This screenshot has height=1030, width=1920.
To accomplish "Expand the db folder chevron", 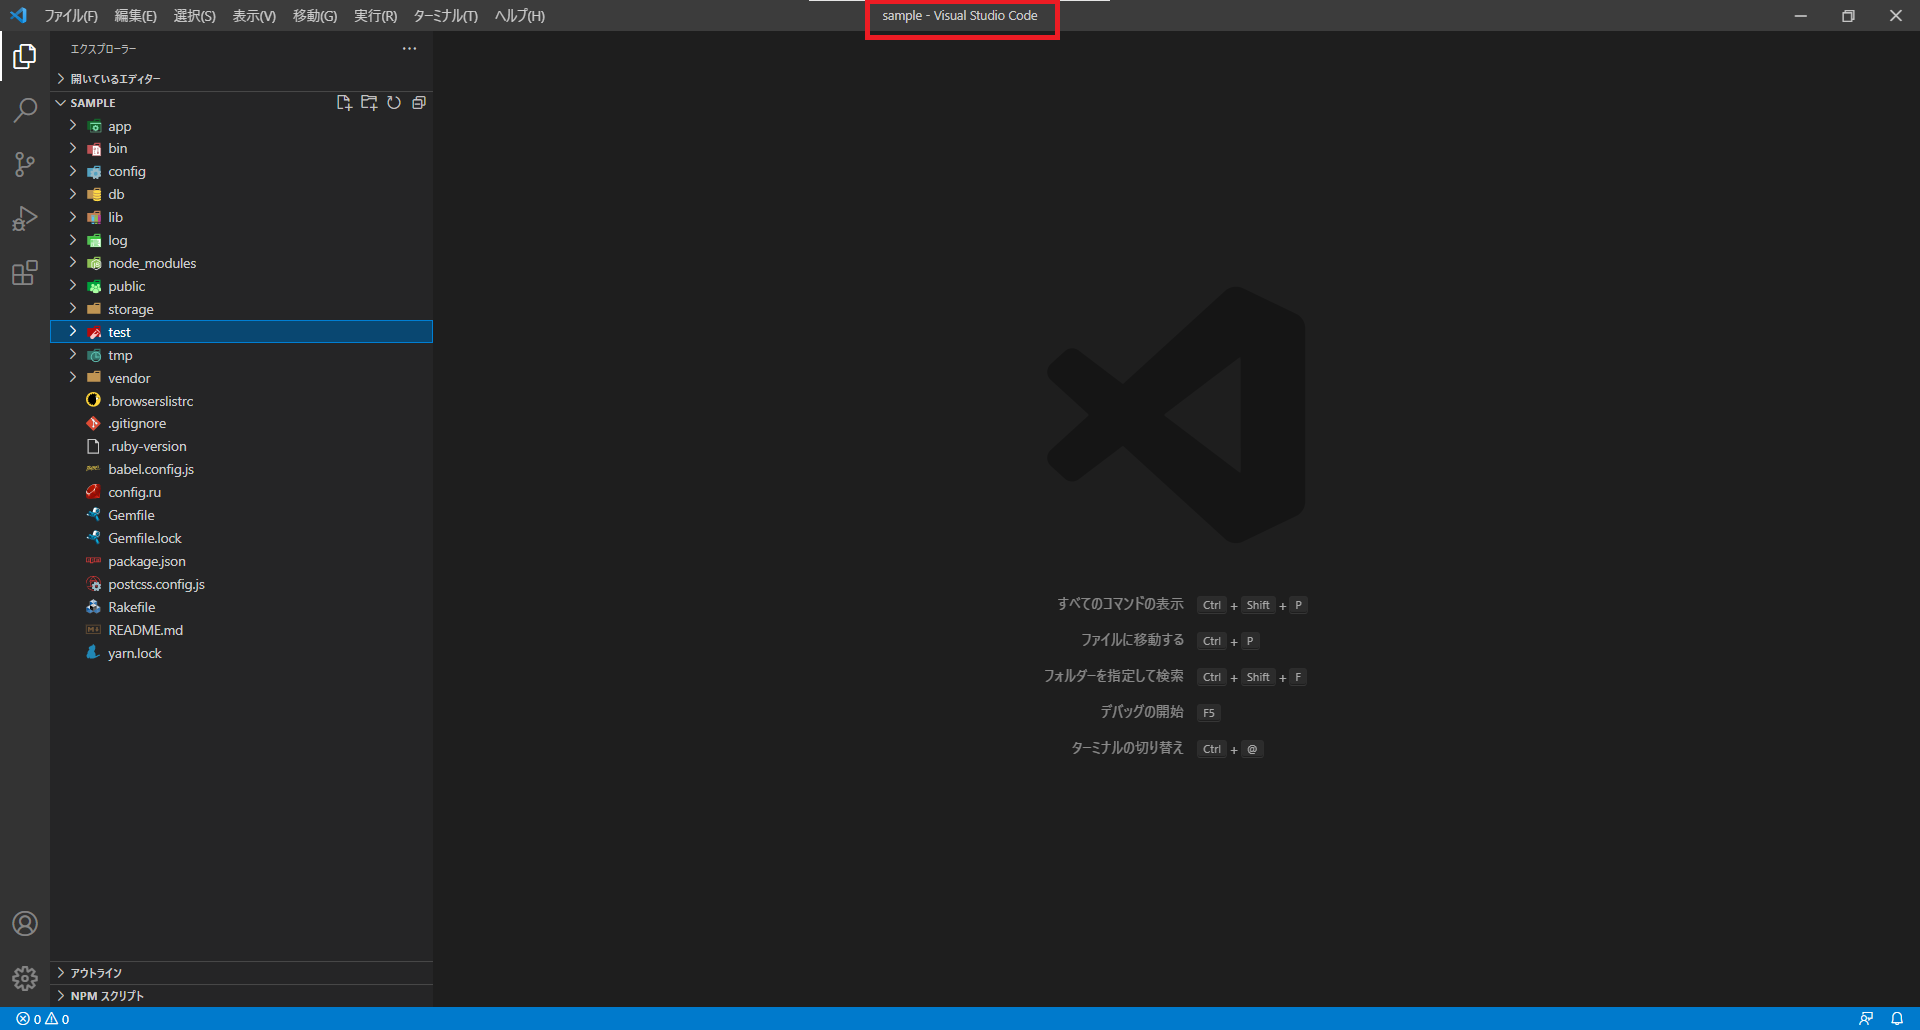I will [x=73, y=194].
